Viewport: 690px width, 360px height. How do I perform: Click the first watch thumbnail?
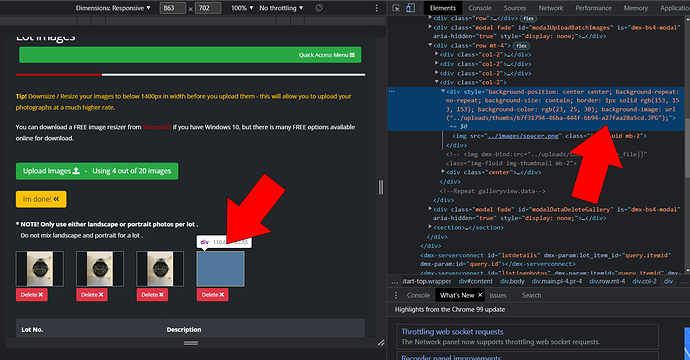[40, 269]
